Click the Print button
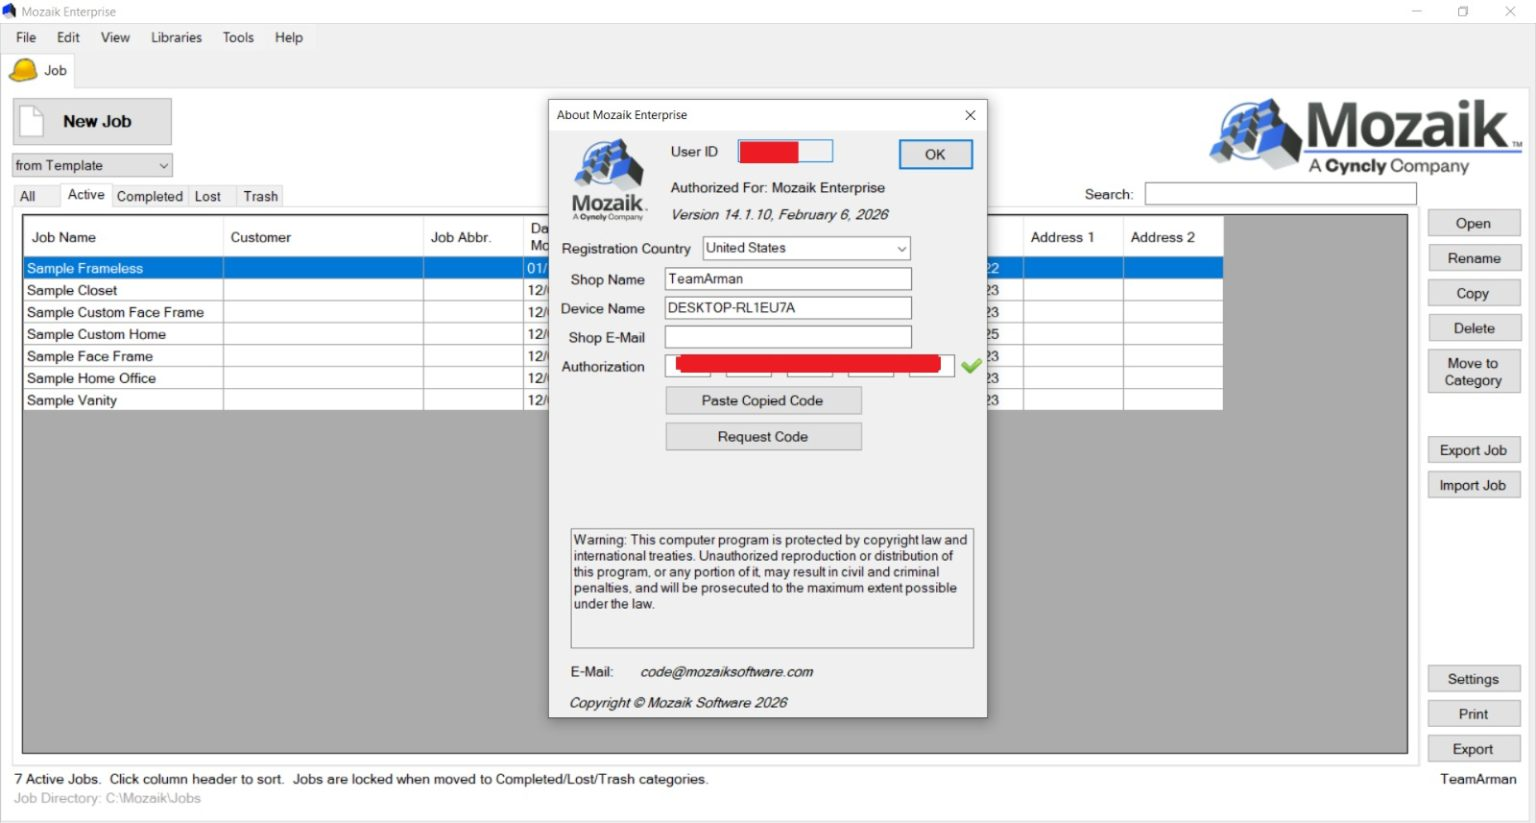 click(1473, 714)
